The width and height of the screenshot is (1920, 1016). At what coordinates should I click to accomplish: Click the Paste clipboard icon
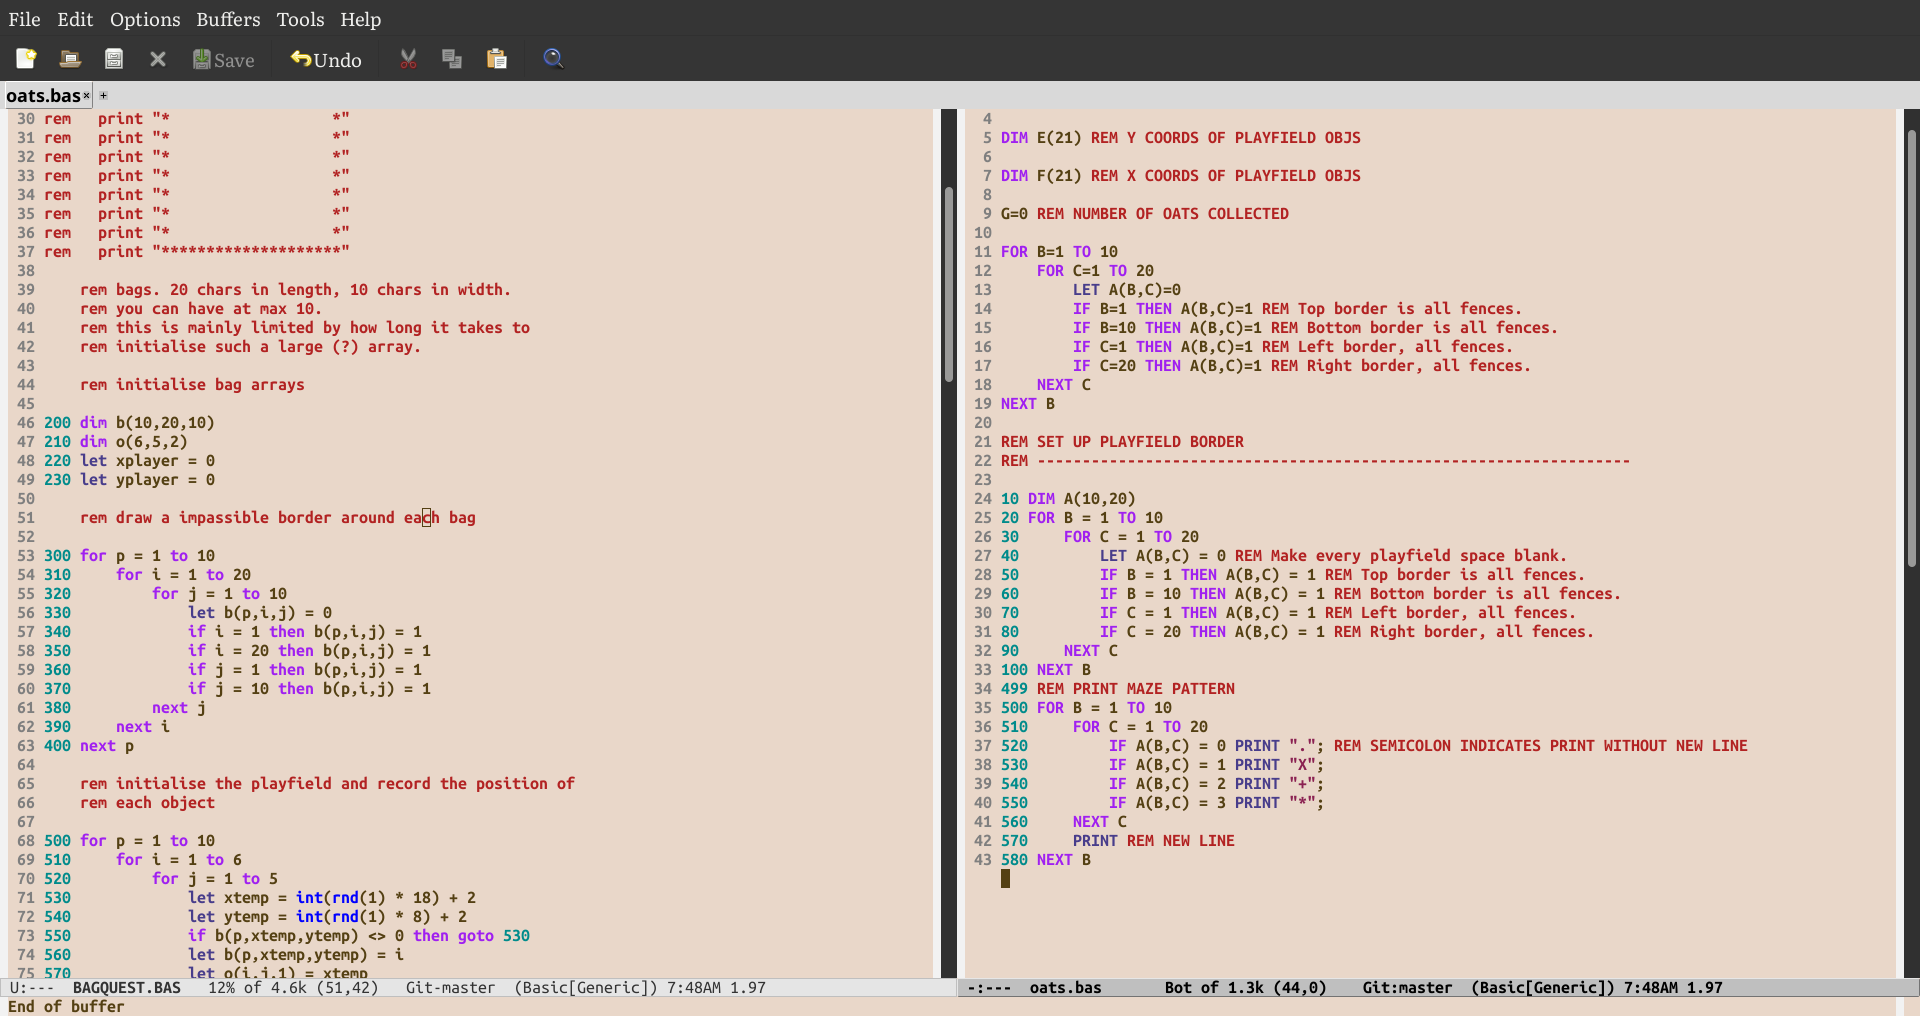pos(496,59)
